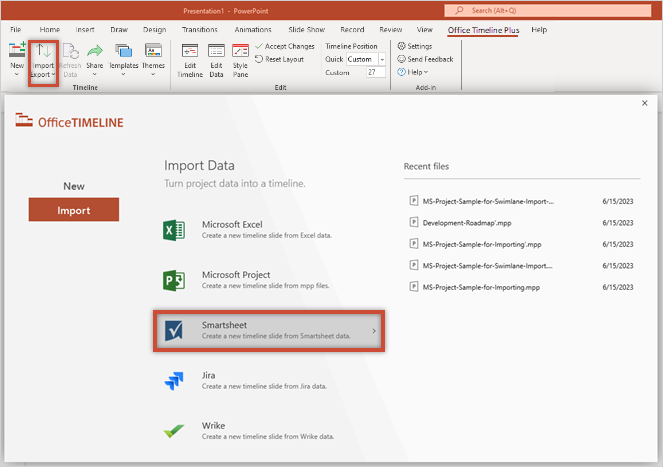Open the Style Pane
This screenshot has width=663, height=467.
tap(240, 61)
